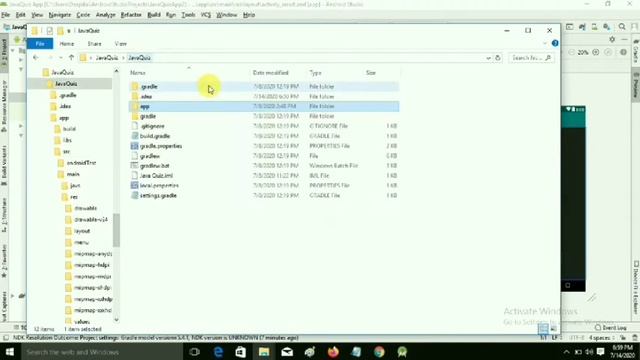
Task: Select menu folder in navigation tree
Action: click(81, 242)
